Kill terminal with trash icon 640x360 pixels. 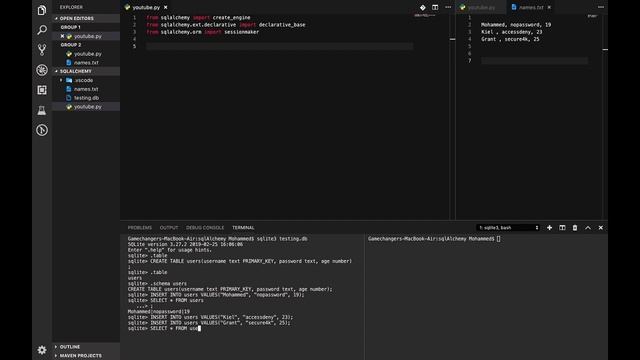tap(575, 228)
